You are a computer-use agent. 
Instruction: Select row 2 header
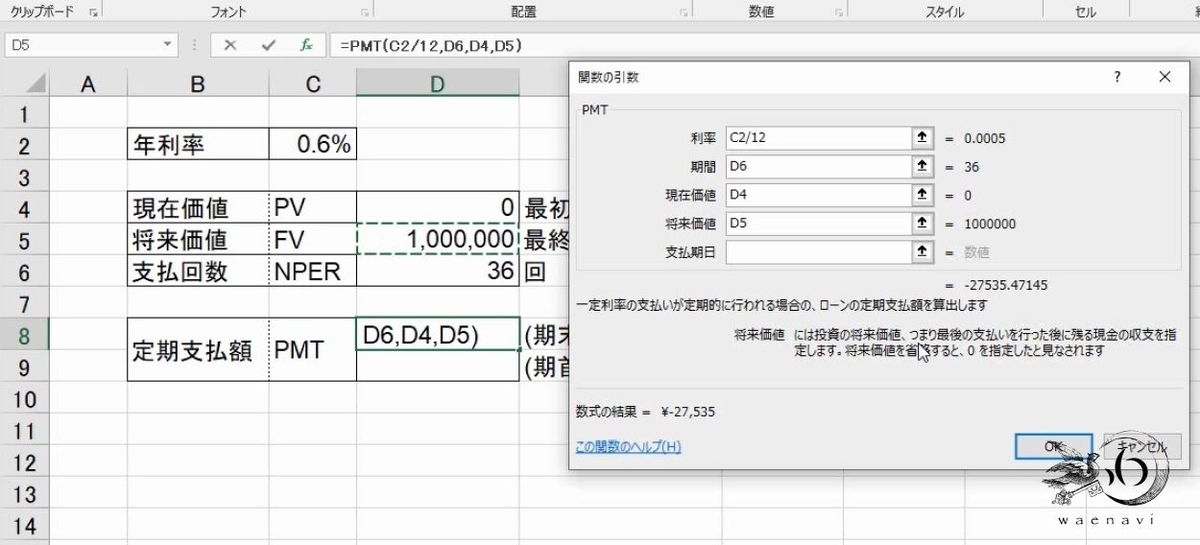tap(24, 146)
